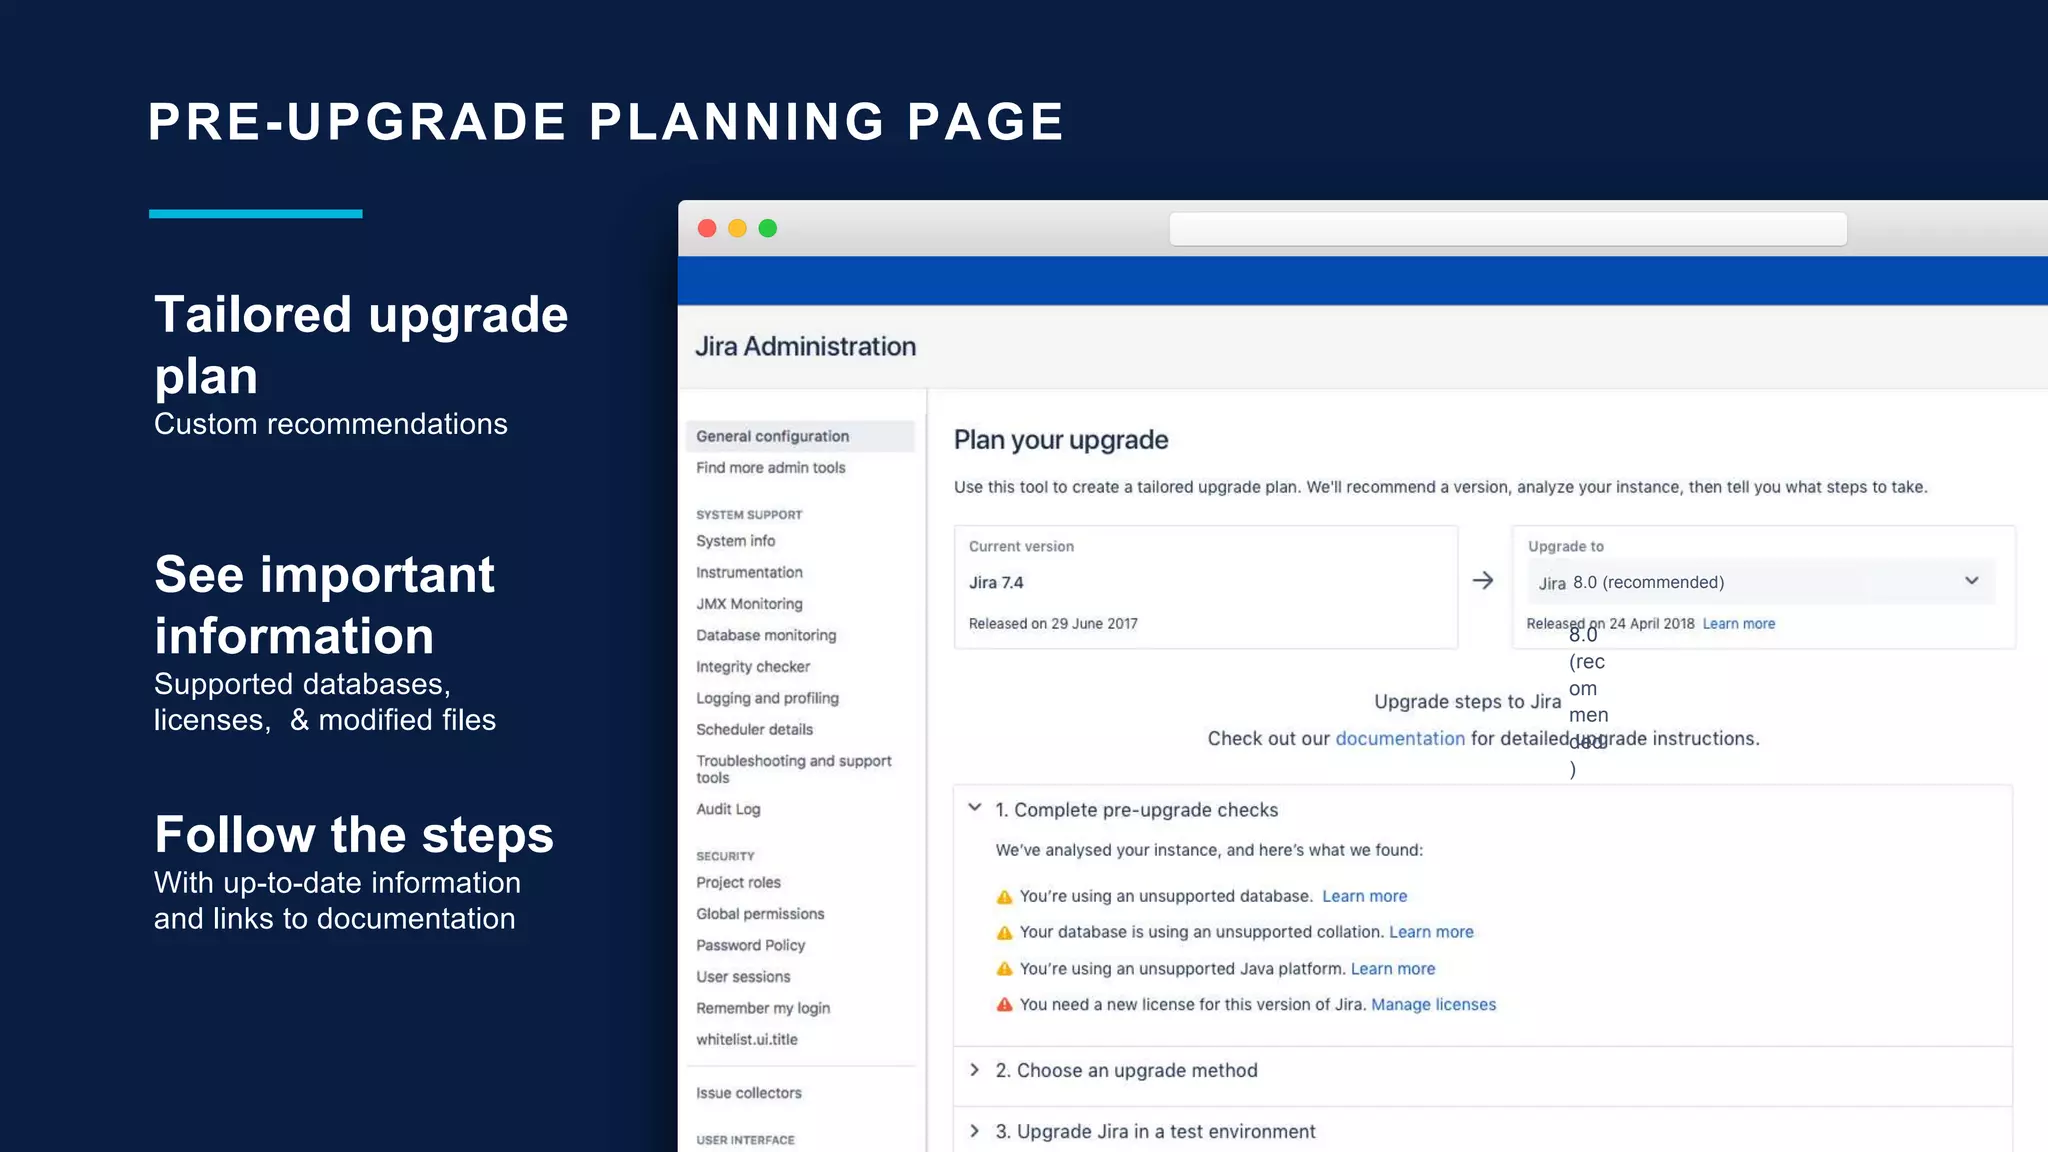
Task: Click the Plan your upgrade heading
Action: [x=1061, y=440]
